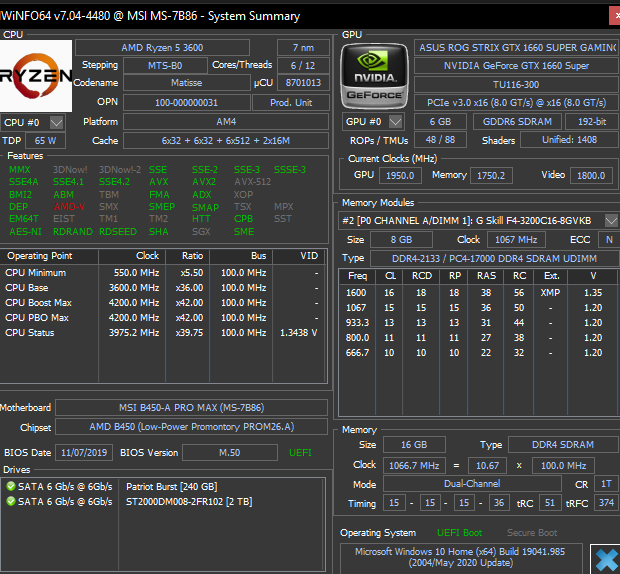Click the 6 GB video memory field
This screenshot has height=574, width=620.
click(x=440, y=122)
